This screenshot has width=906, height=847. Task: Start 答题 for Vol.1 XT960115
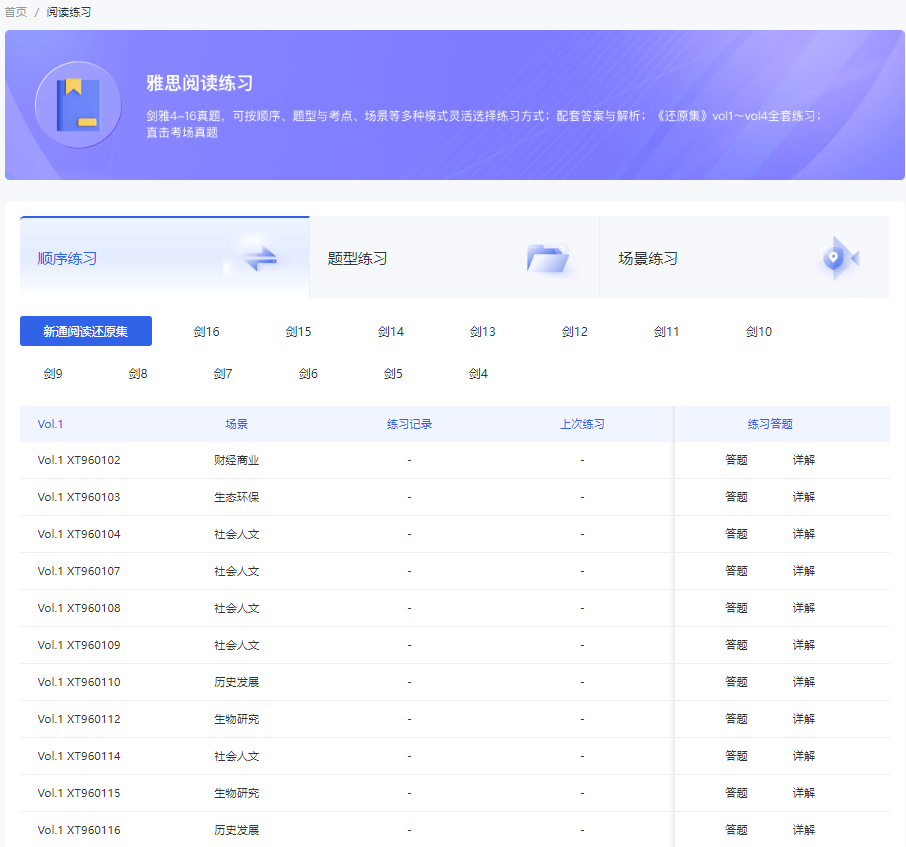point(736,793)
